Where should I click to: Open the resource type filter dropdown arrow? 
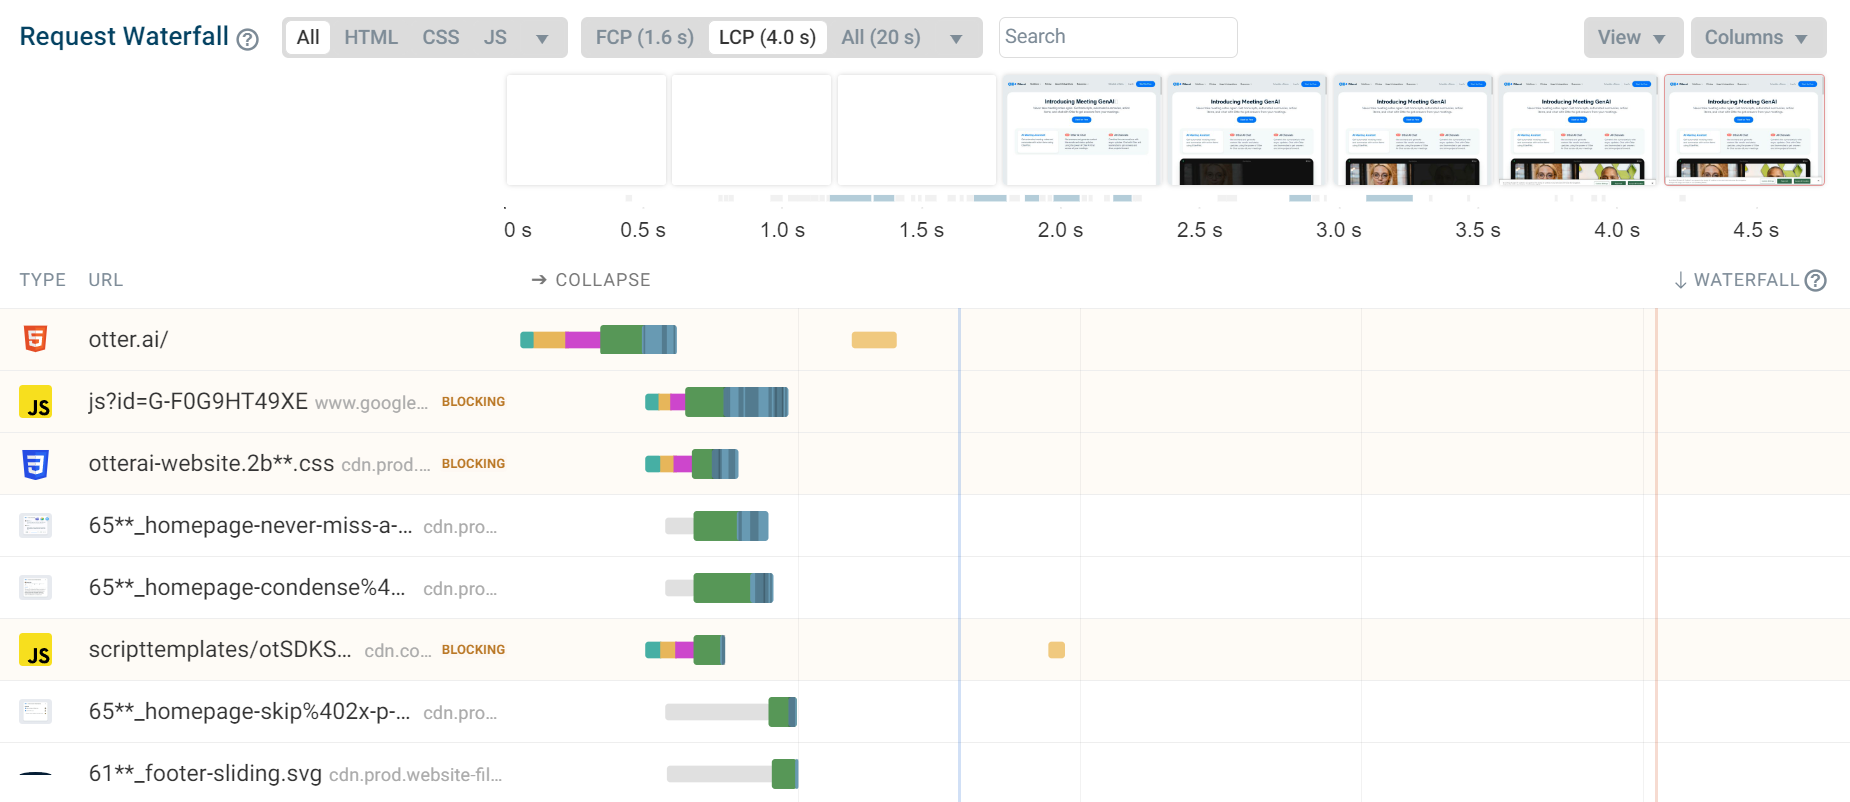[x=542, y=39]
